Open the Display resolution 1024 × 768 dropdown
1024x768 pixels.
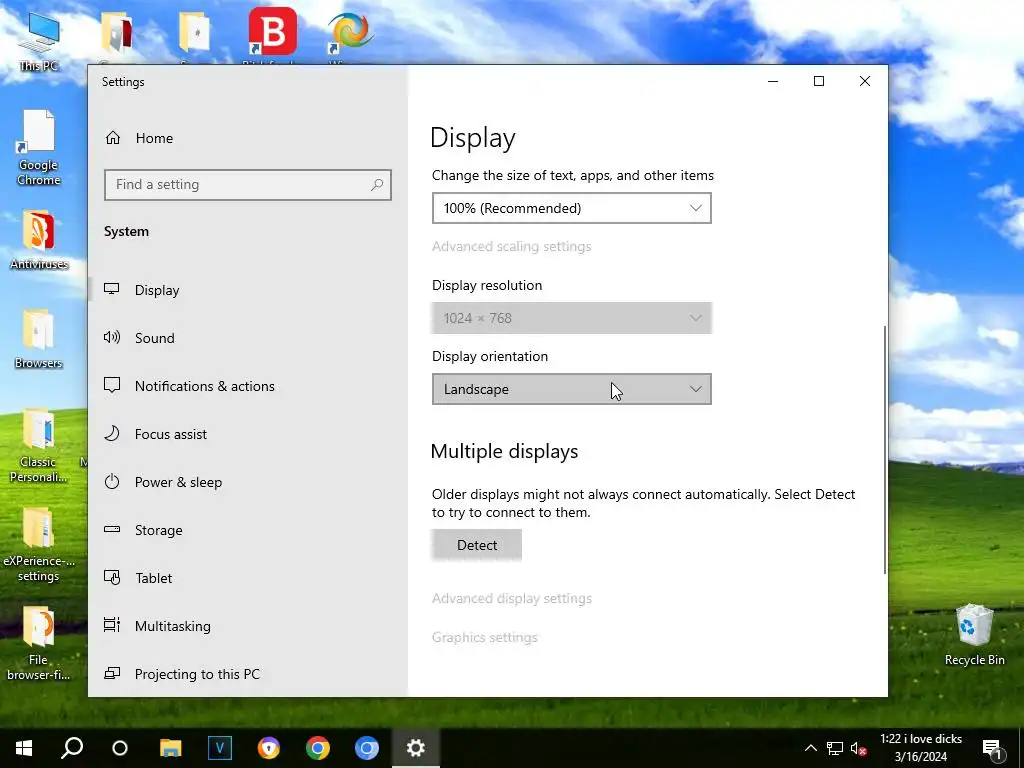point(571,318)
